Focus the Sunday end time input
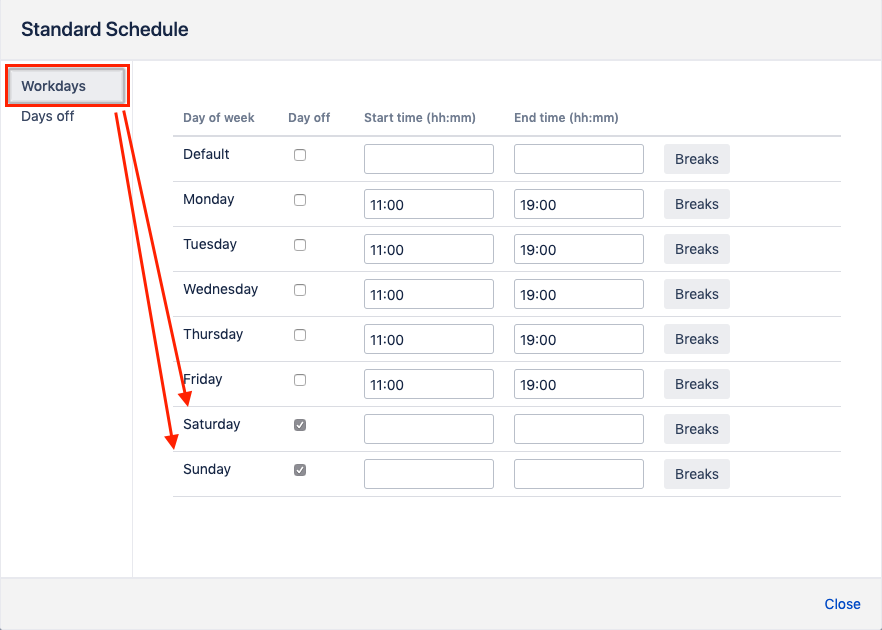882x630 pixels. click(578, 474)
